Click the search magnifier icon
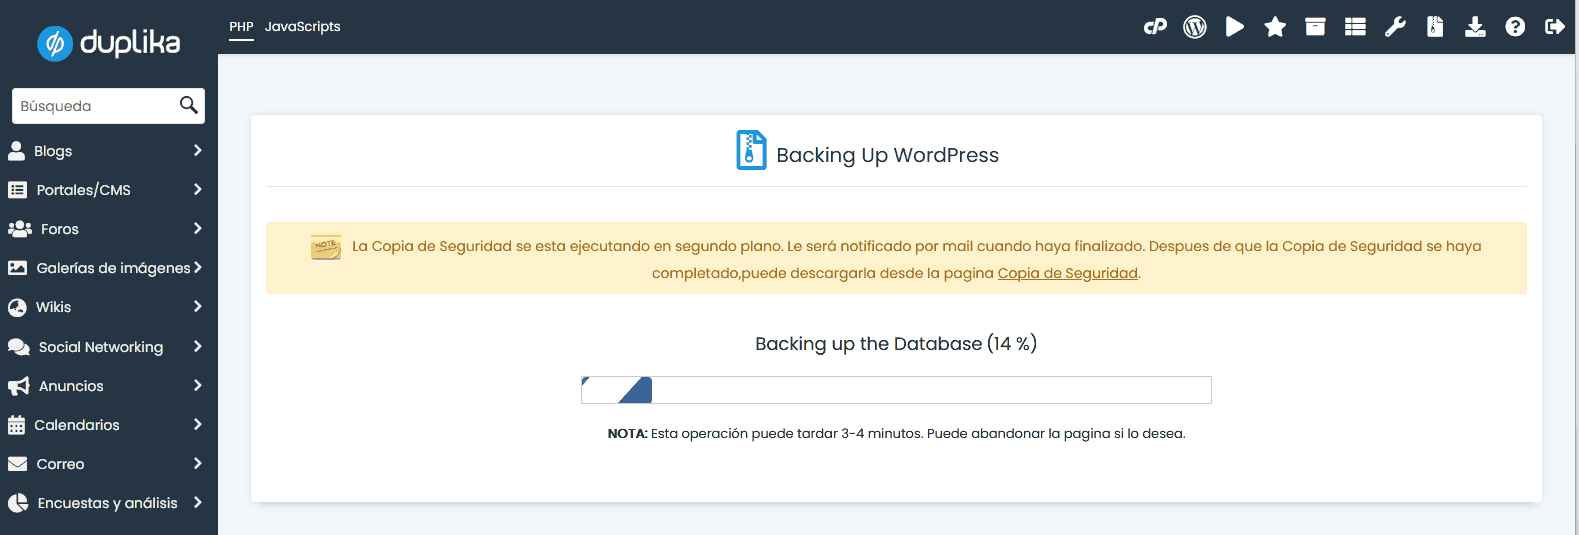Viewport: 1579px width, 535px height. [x=189, y=105]
